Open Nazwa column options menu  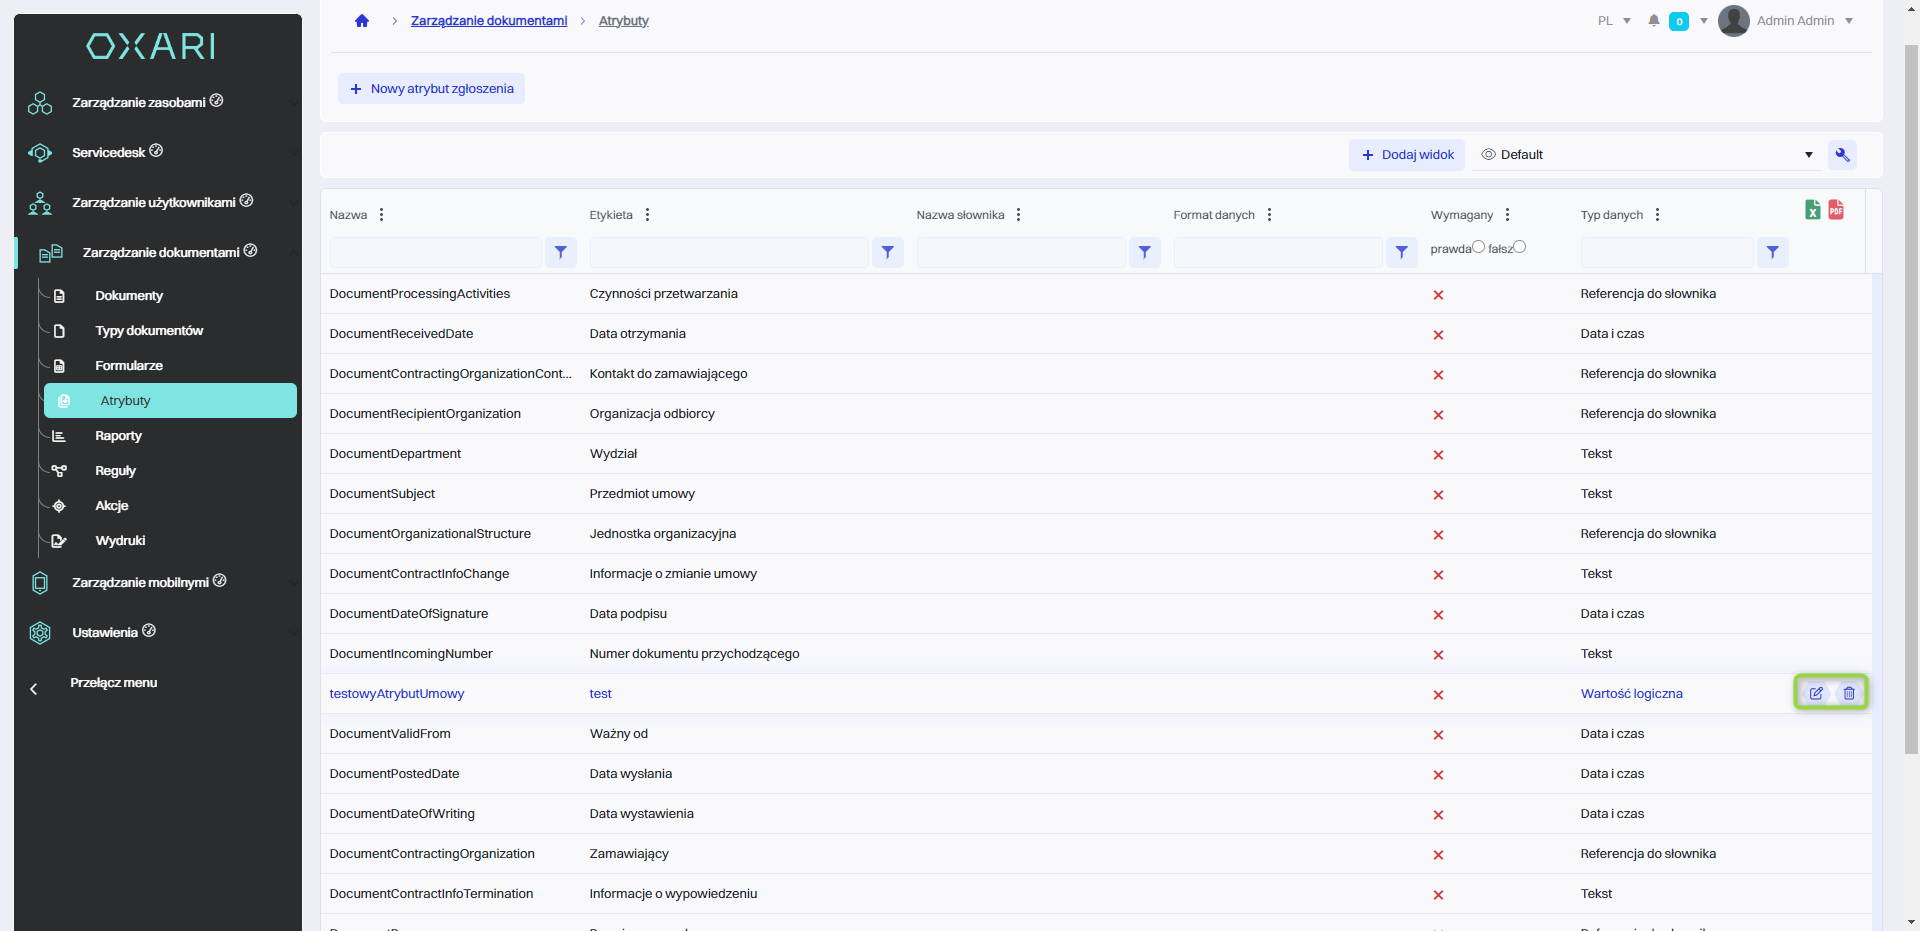coord(382,215)
